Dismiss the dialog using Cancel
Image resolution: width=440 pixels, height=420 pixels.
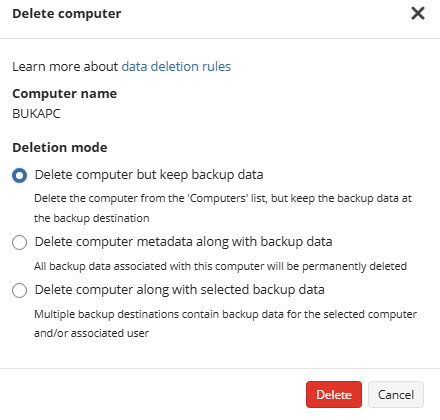(396, 395)
